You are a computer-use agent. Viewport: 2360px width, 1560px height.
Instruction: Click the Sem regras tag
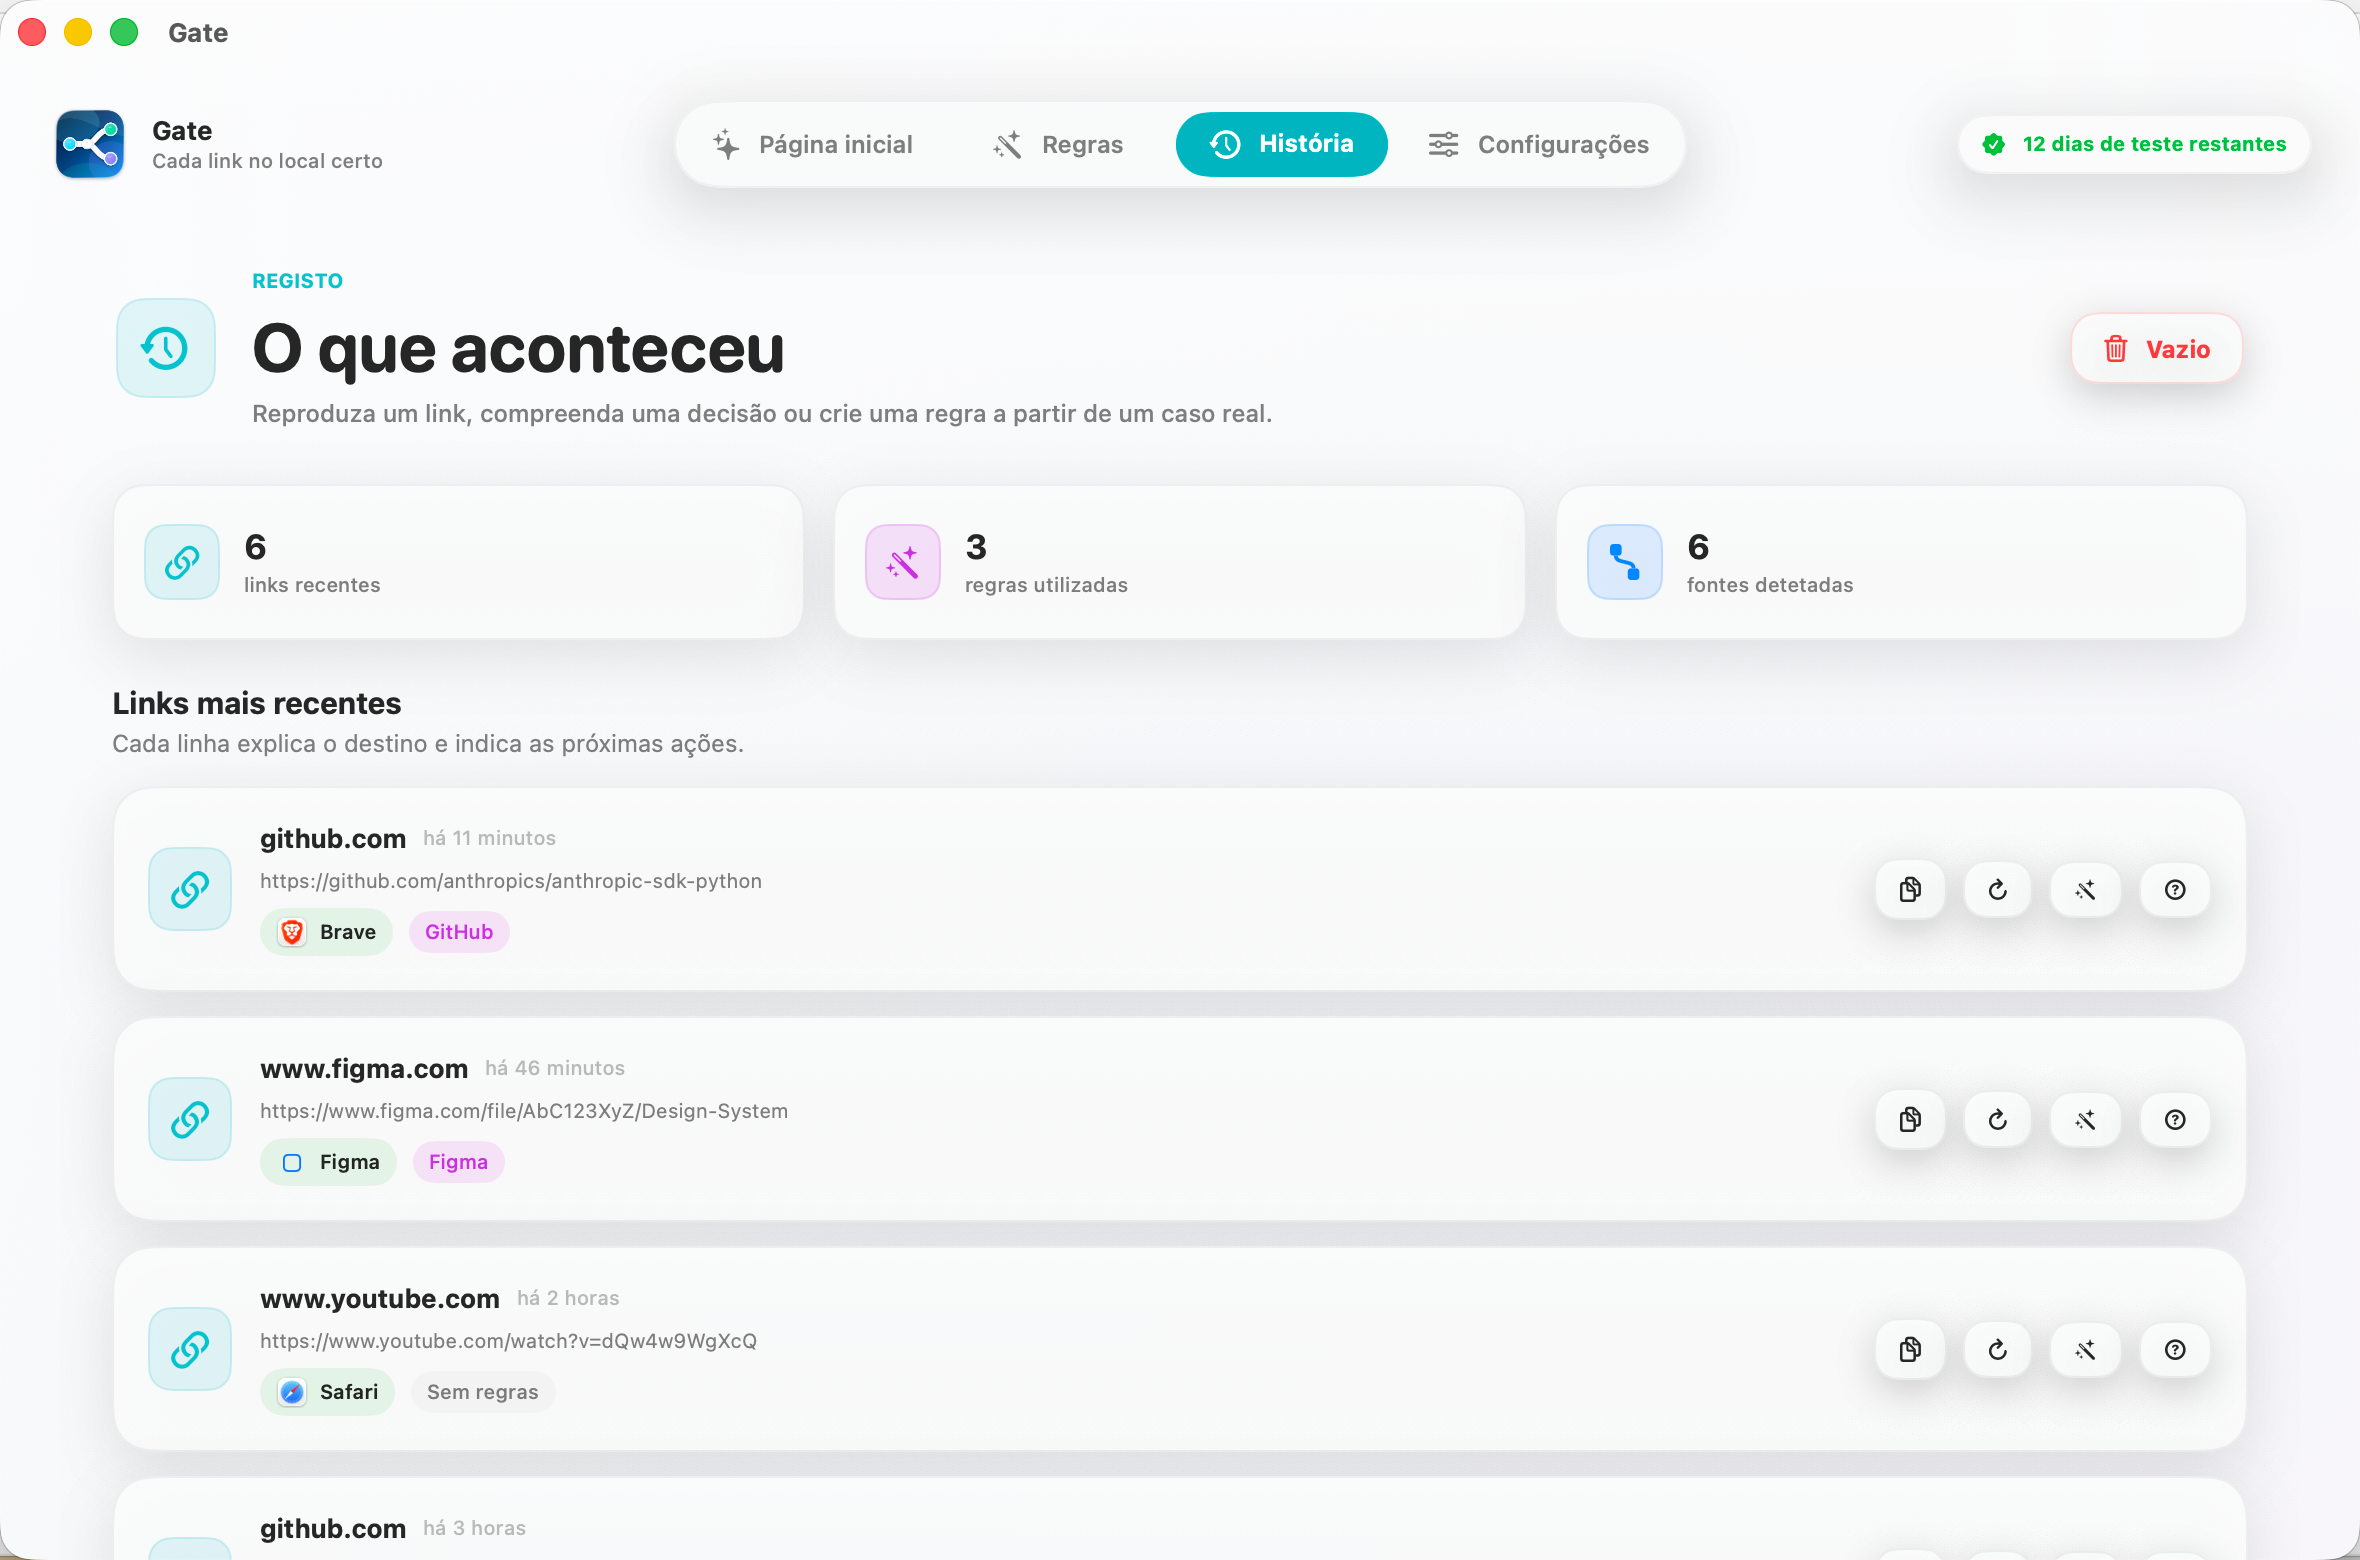pos(483,1392)
